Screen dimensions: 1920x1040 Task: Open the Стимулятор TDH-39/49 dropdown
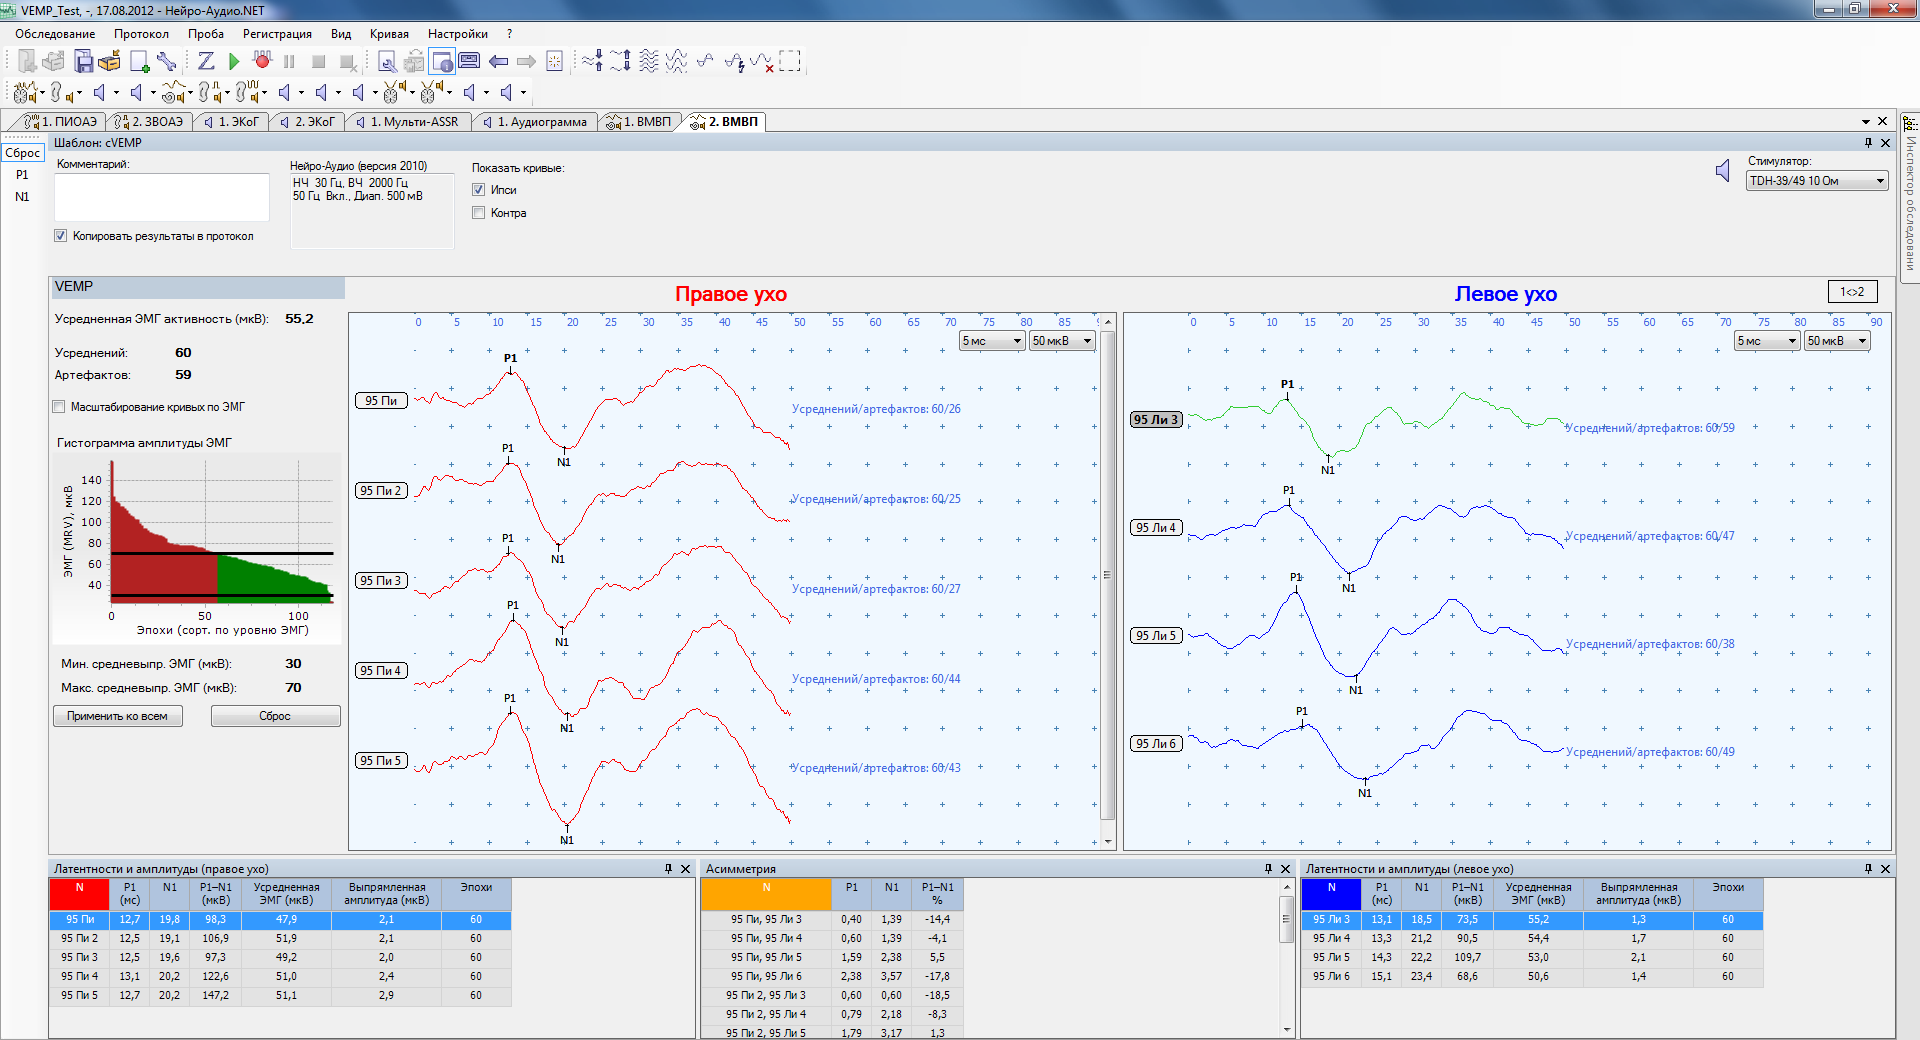click(1817, 181)
